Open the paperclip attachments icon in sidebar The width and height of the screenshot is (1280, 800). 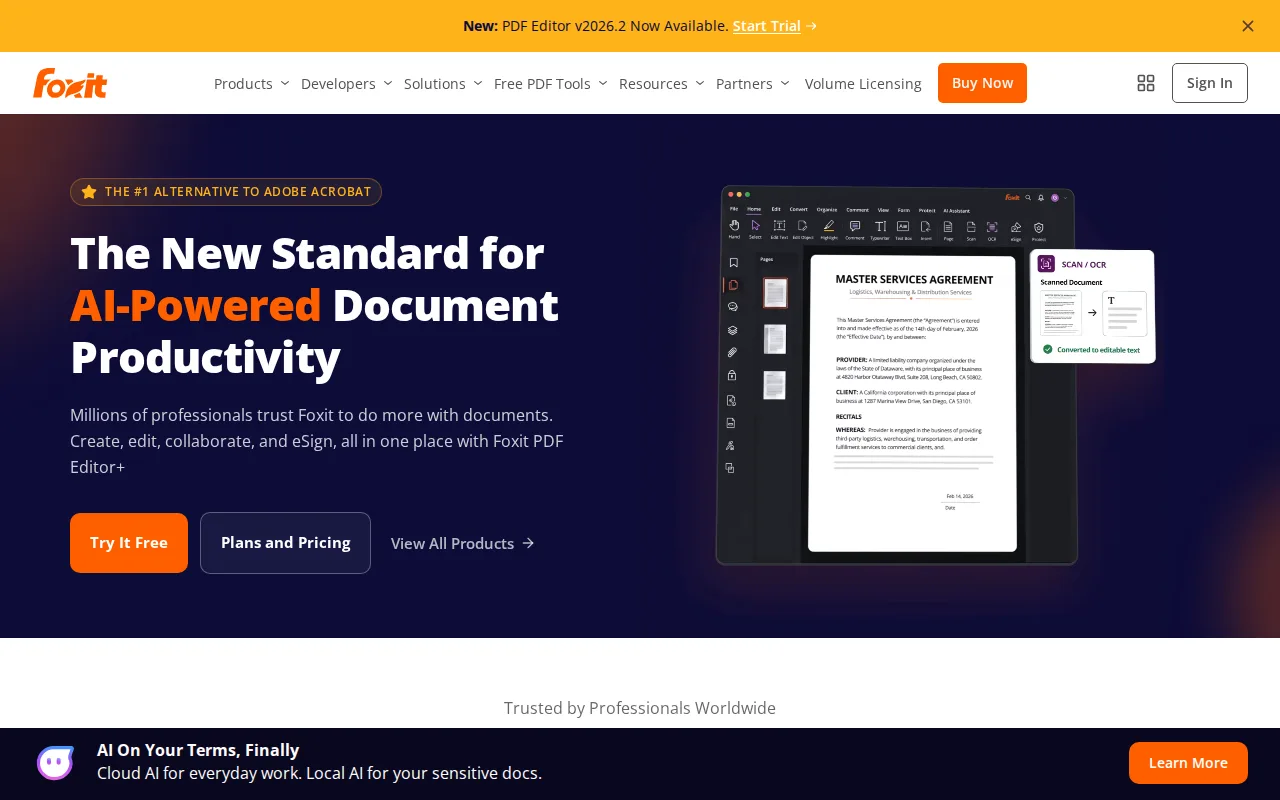[x=733, y=353]
